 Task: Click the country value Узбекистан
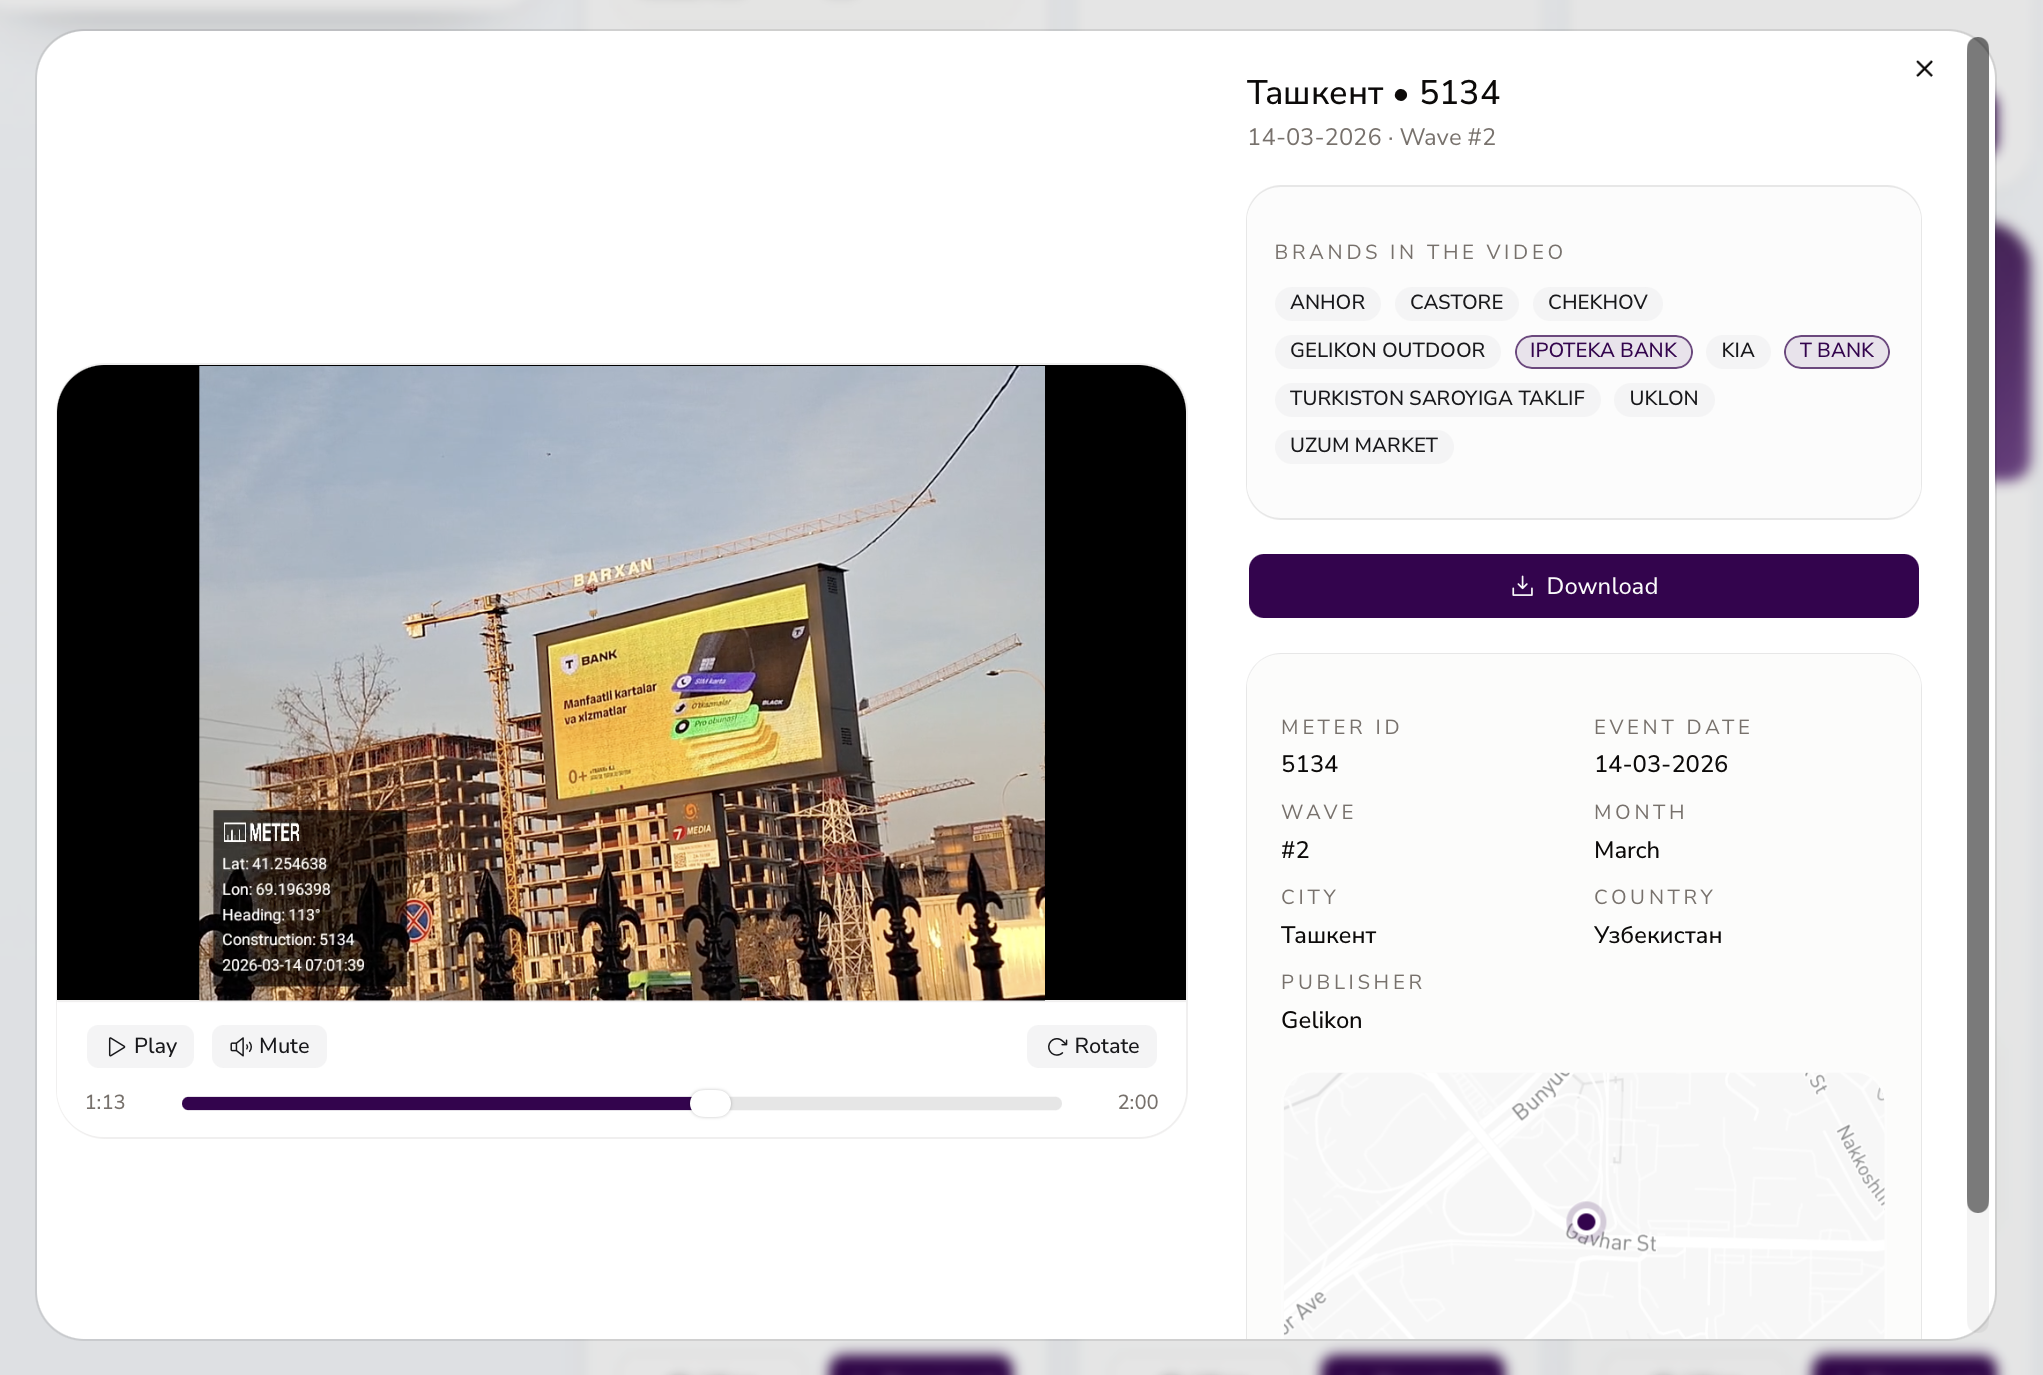[x=1657, y=936]
